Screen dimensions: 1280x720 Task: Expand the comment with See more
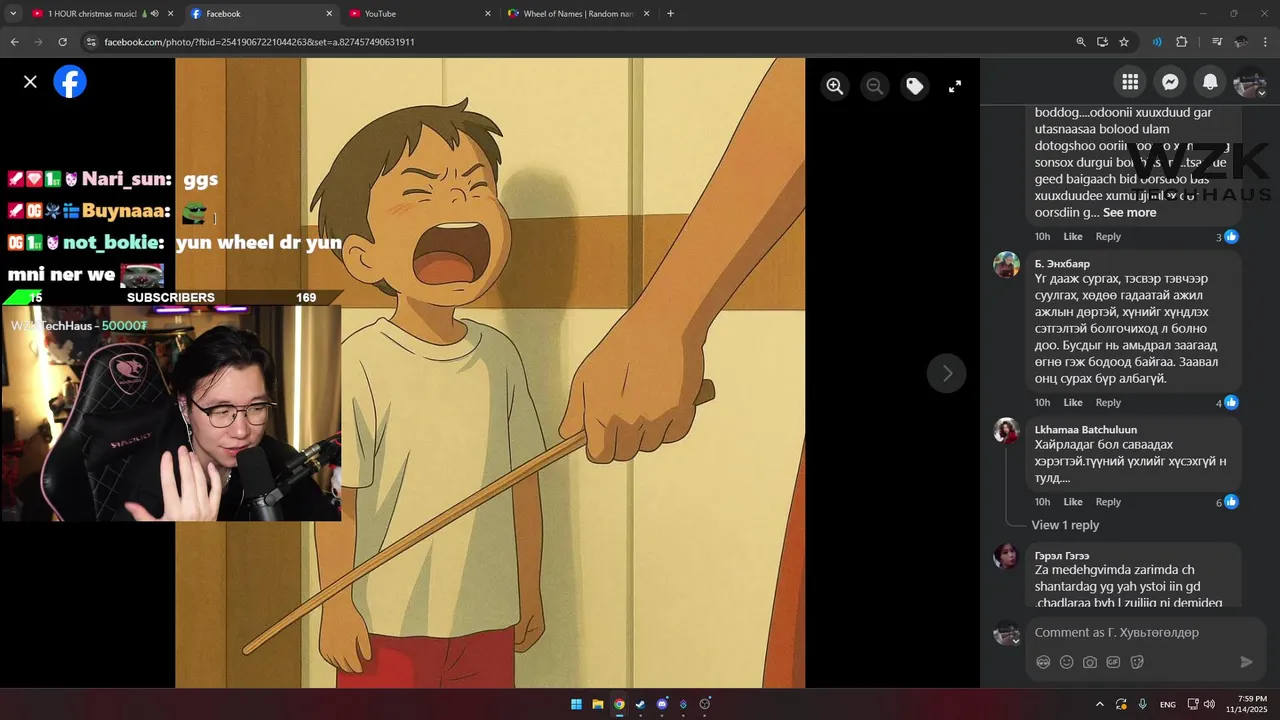pos(1129,212)
